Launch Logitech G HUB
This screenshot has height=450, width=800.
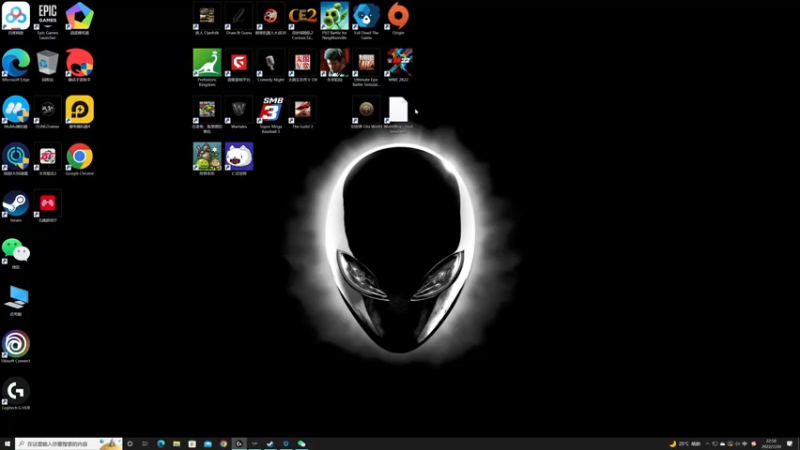pos(16,393)
